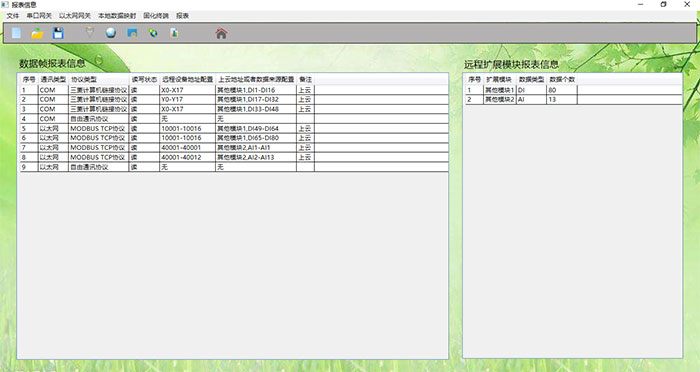Open the 串口网关 menu
The image size is (700, 372).
point(39,16)
